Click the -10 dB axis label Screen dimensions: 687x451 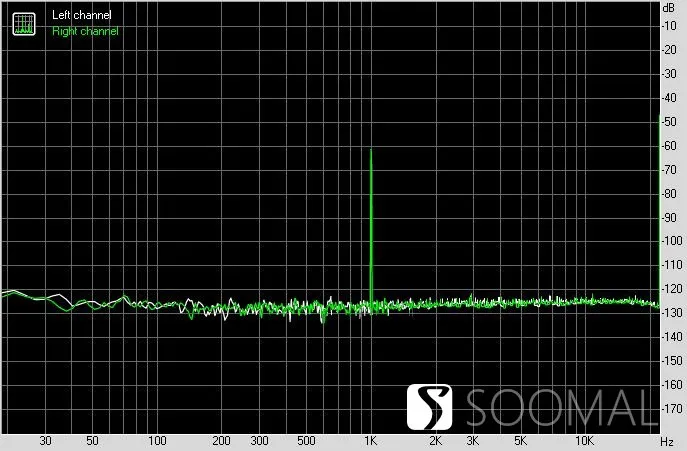pyautogui.click(x=669, y=26)
